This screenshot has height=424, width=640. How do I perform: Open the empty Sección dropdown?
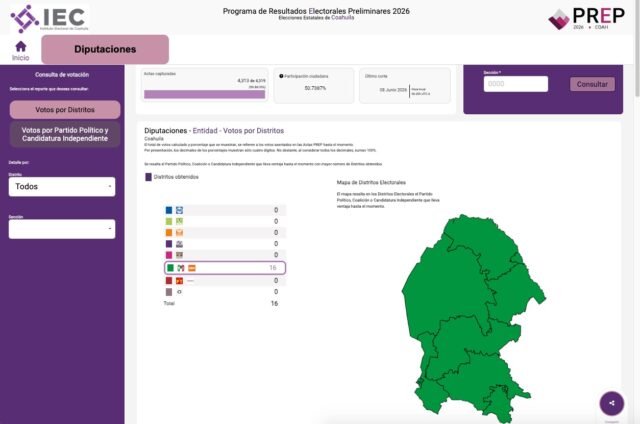tap(62, 229)
